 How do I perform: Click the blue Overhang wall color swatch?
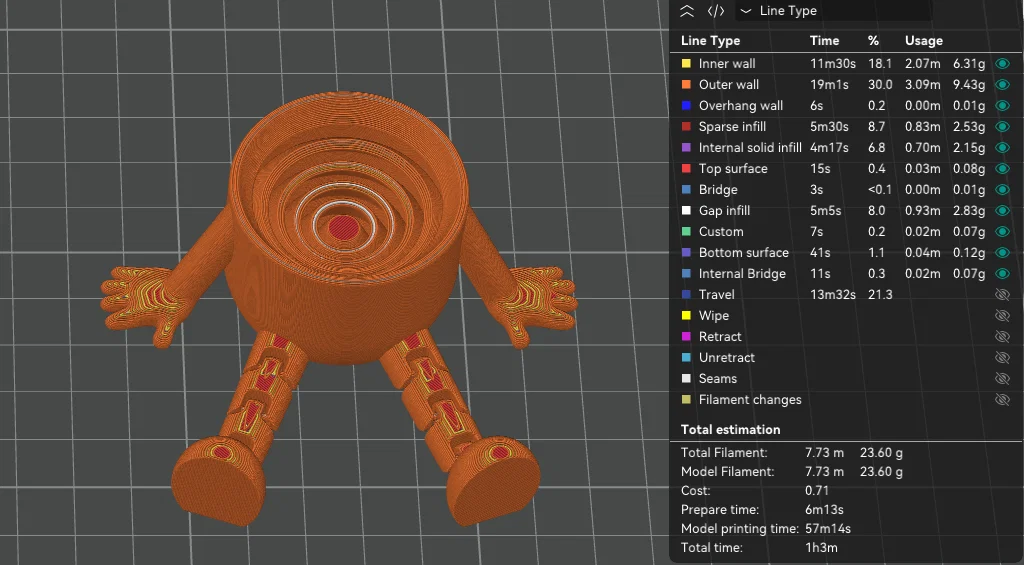click(686, 105)
